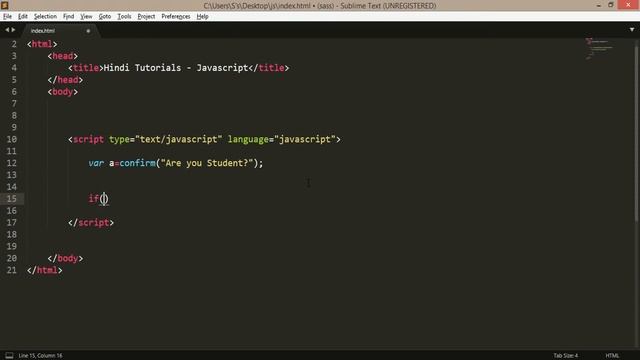The height and width of the screenshot is (360, 640).
Task: Open the Project menu
Action: point(146,16)
